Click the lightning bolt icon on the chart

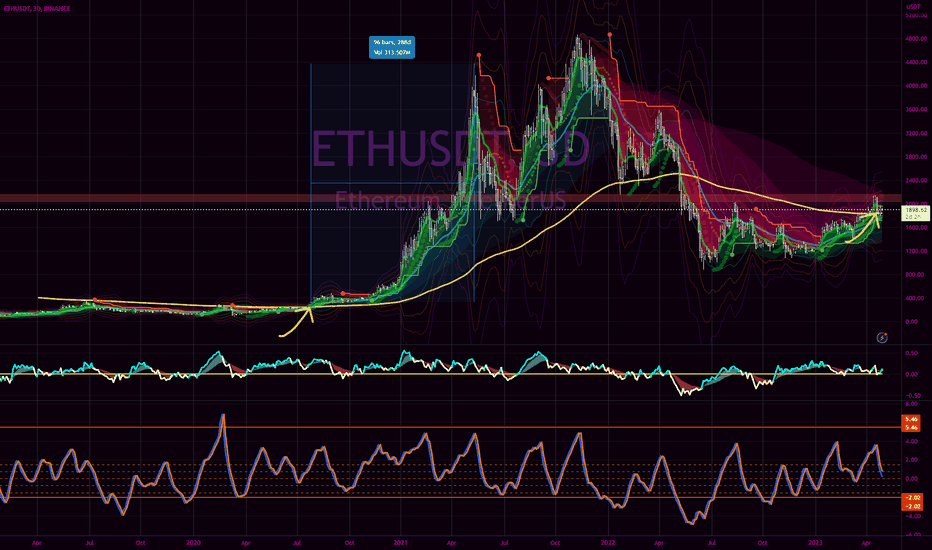(x=882, y=338)
